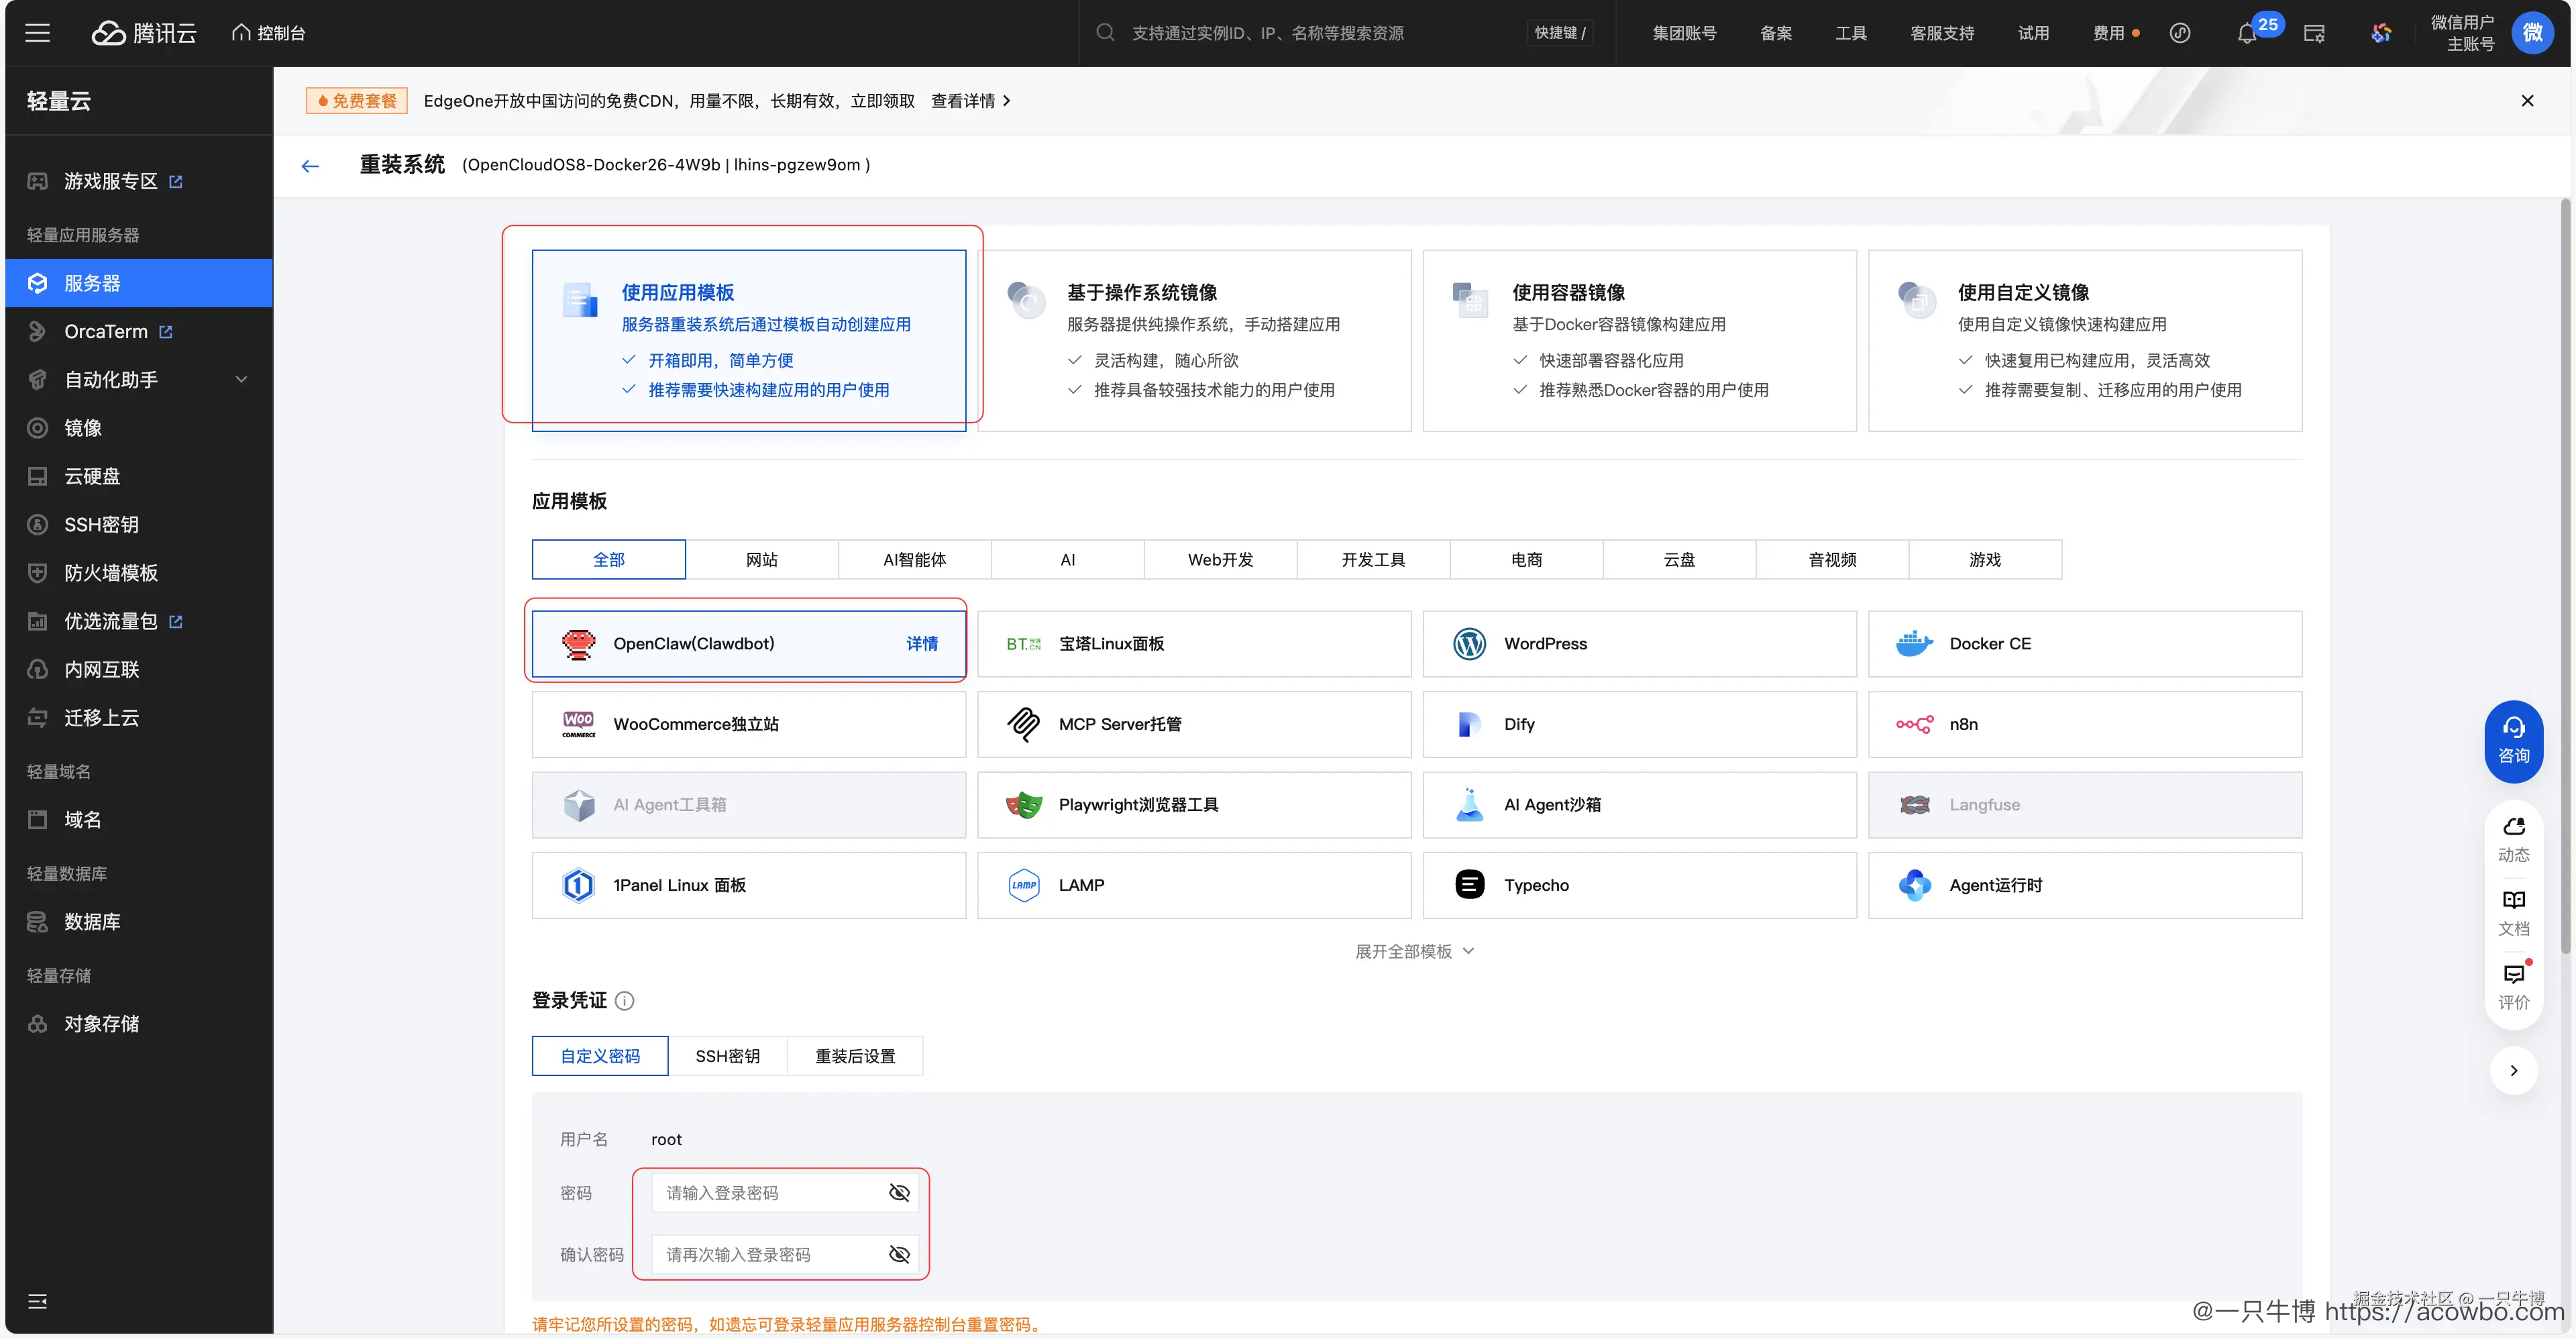Collapse the left sidebar
Screen dimensions: 2576x1339
pos(38,1301)
